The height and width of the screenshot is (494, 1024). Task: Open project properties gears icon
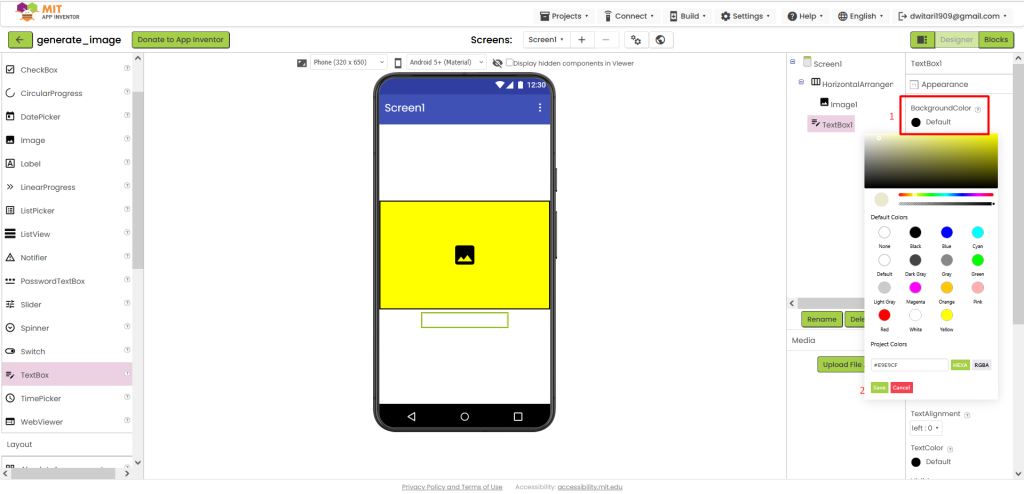coord(636,40)
